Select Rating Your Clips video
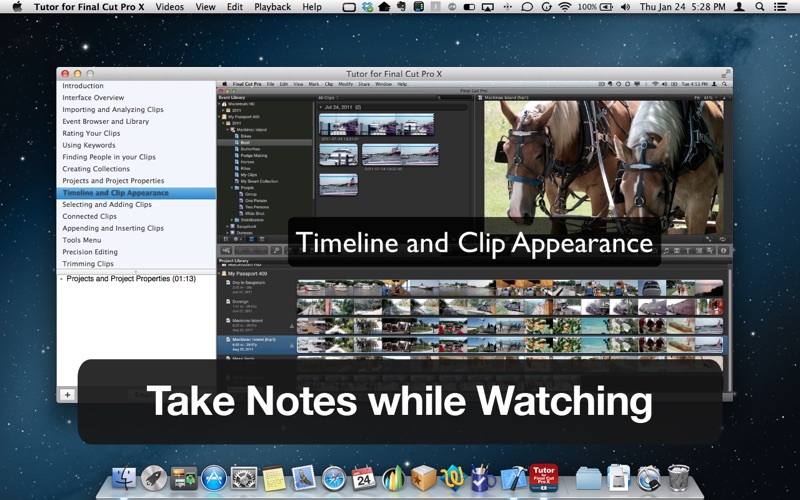 (x=136, y=133)
